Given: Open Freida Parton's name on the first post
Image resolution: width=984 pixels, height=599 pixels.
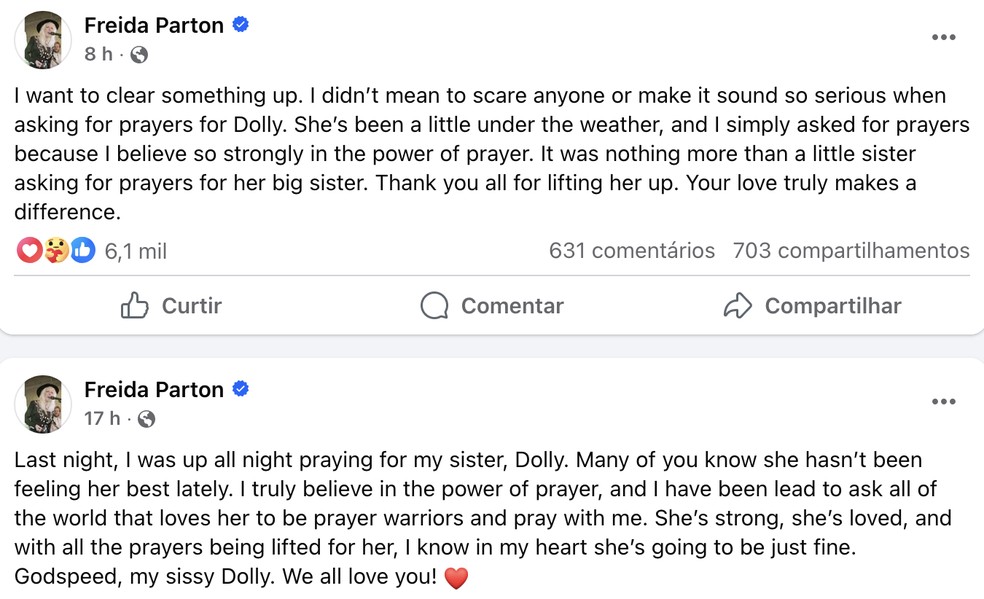Looking at the screenshot, I should (154, 26).
